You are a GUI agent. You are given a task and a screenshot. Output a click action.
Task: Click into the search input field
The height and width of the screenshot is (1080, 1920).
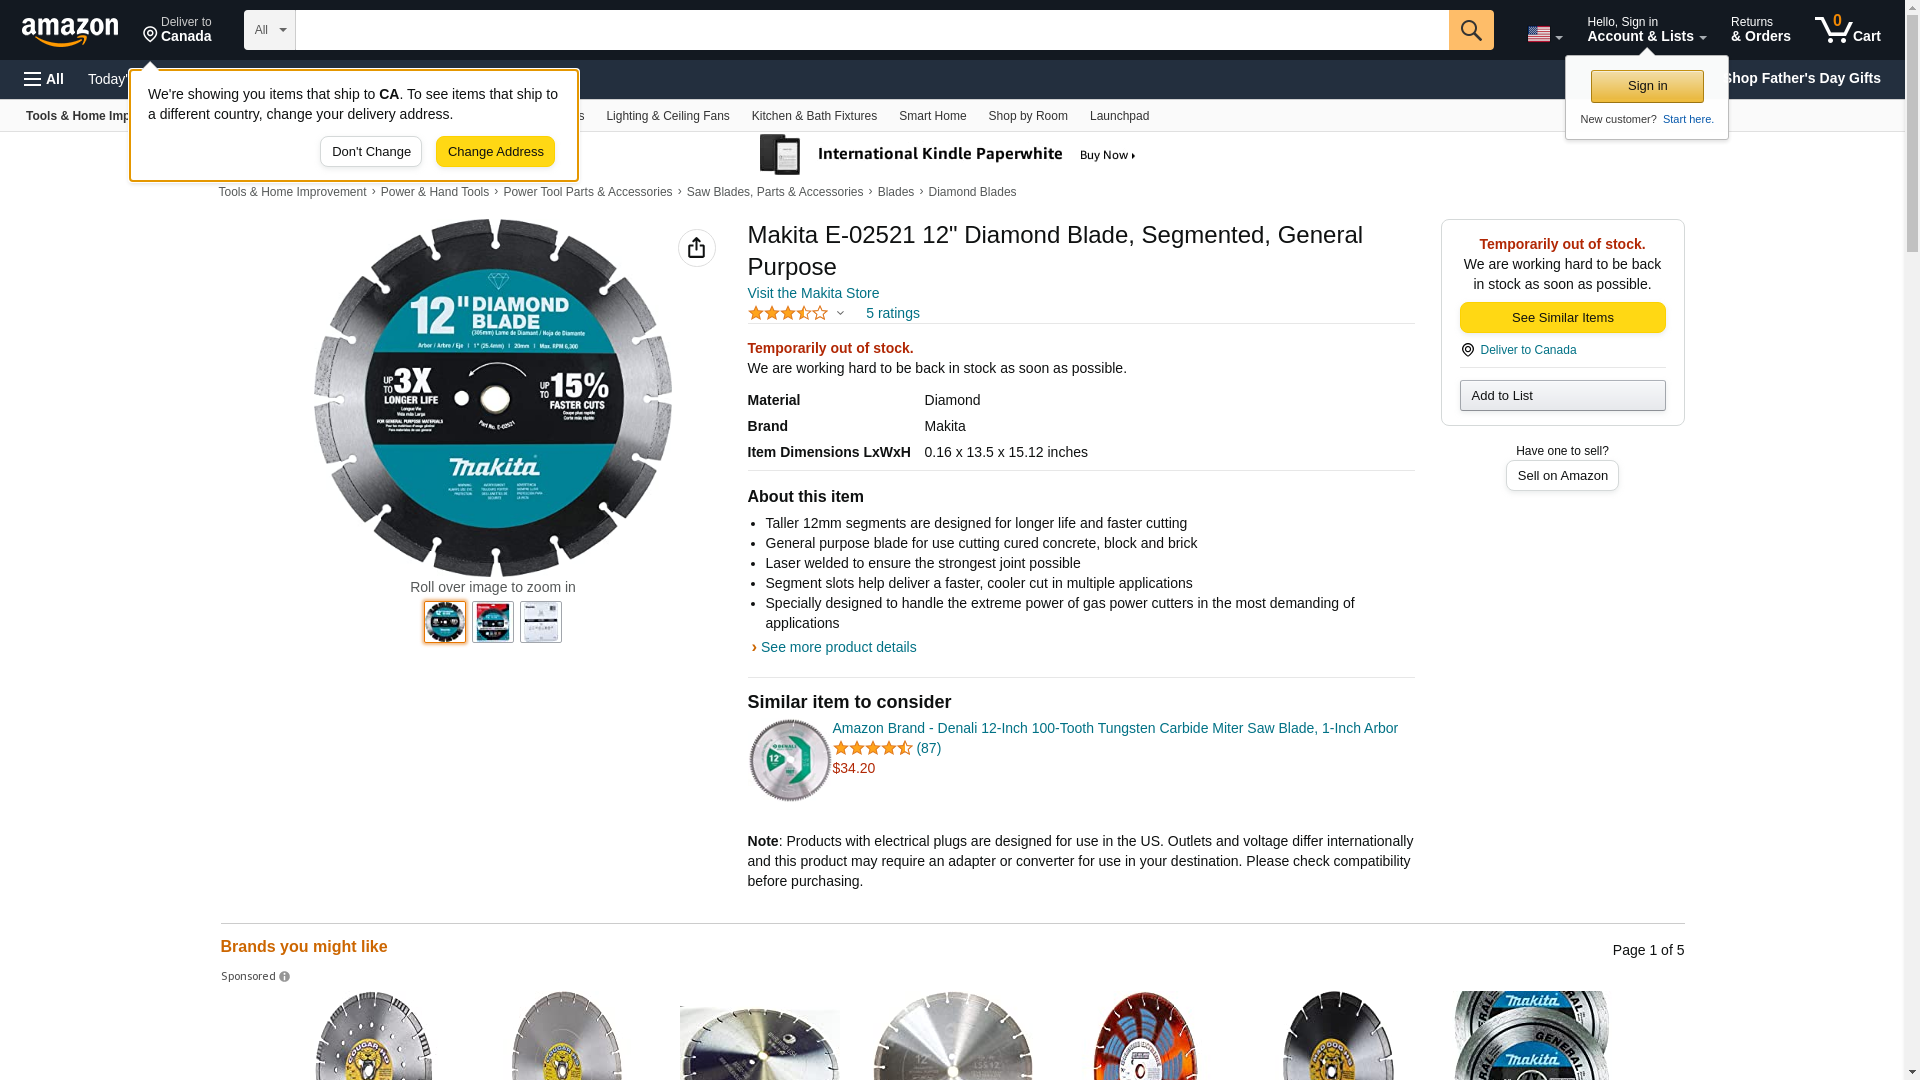point(872,30)
